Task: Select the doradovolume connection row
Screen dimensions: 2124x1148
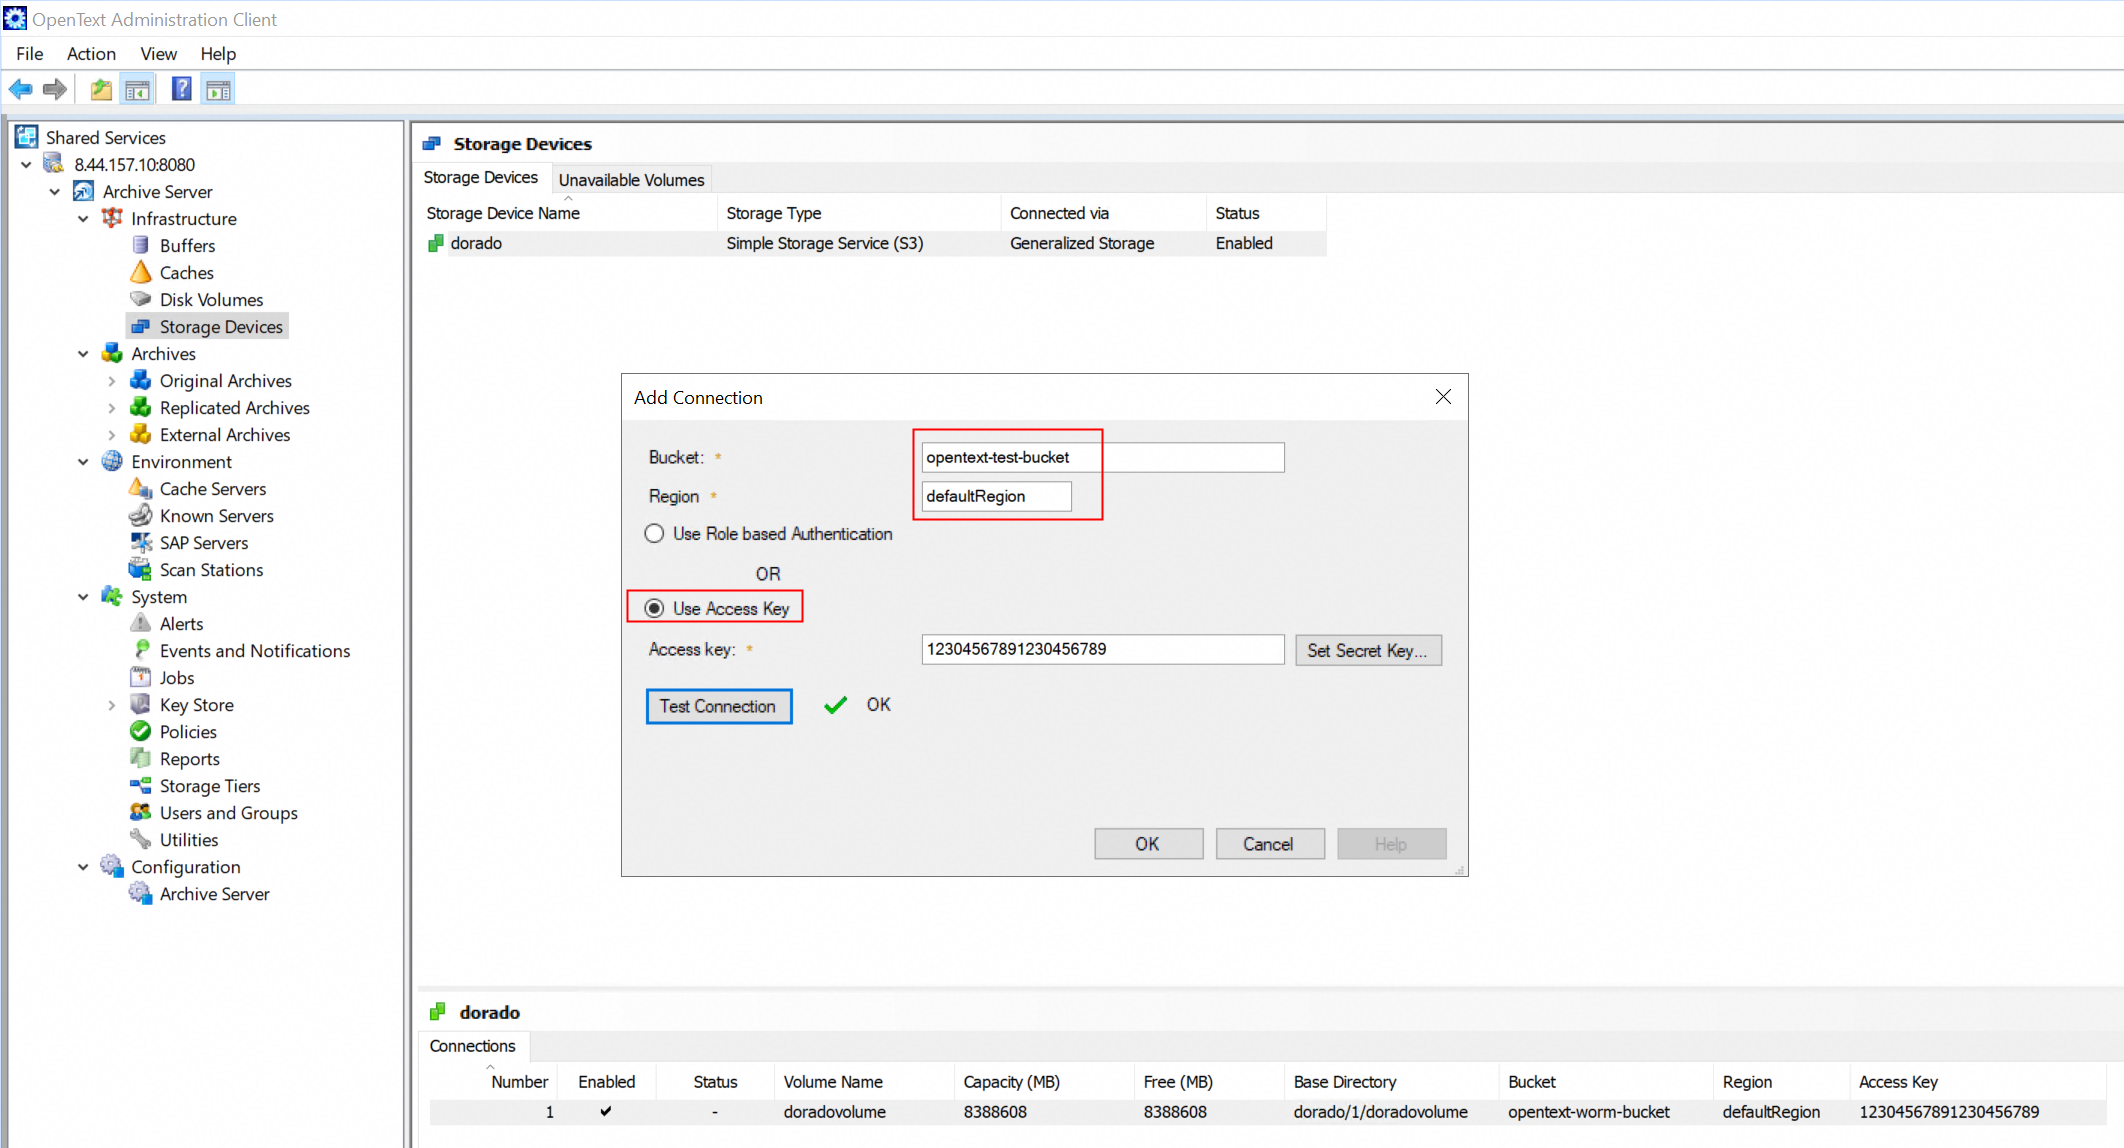Action: [1268, 1112]
